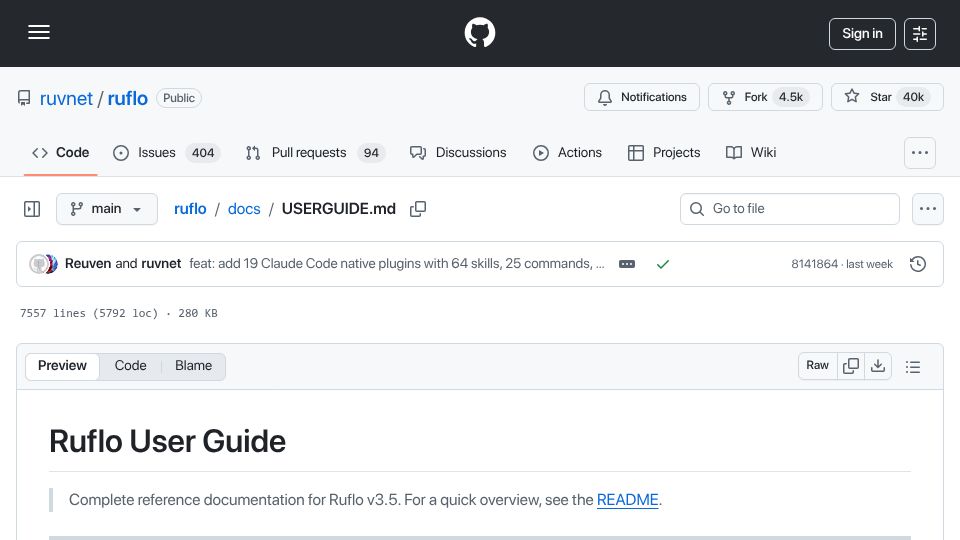Go to GitHub homepage via Octocat logo
The height and width of the screenshot is (540, 960).
click(x=479, y=32)
